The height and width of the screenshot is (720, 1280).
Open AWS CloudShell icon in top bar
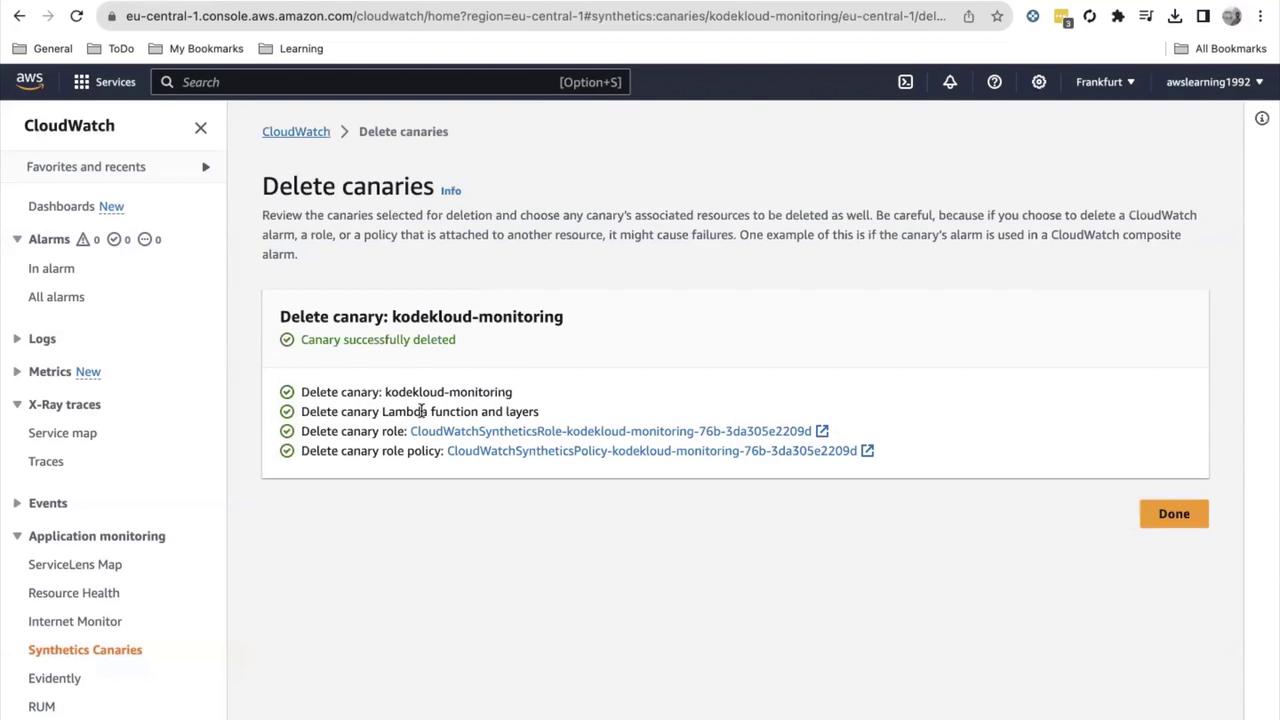point(905,82)
